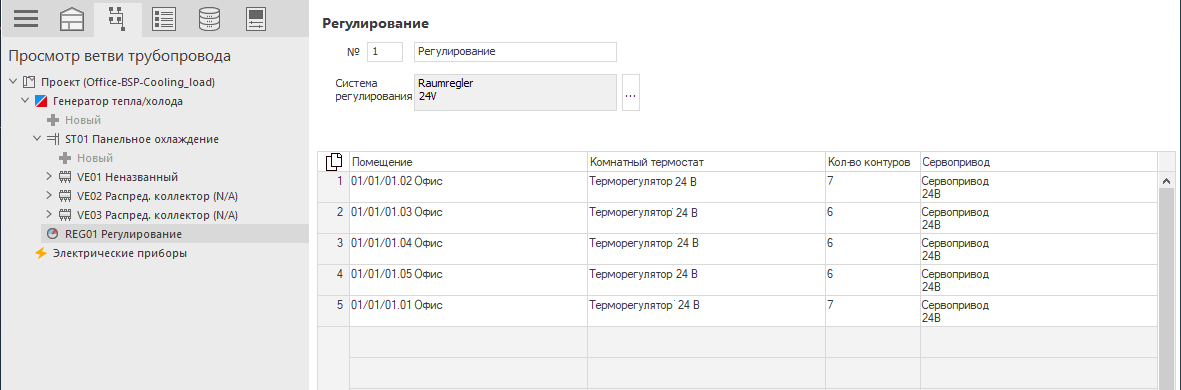
Task: Click thermostat cell in row 01/01/01.04
Action: click(x=706, y=248)
